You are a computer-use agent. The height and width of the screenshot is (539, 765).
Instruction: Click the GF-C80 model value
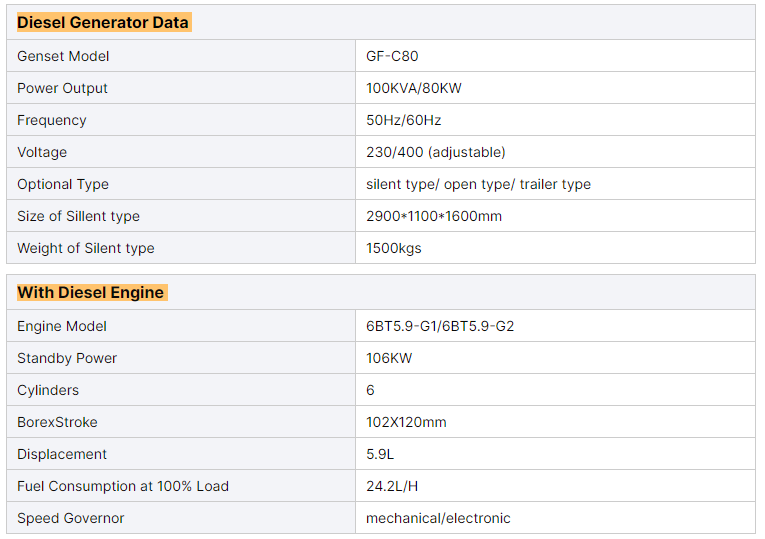point(392,56)
